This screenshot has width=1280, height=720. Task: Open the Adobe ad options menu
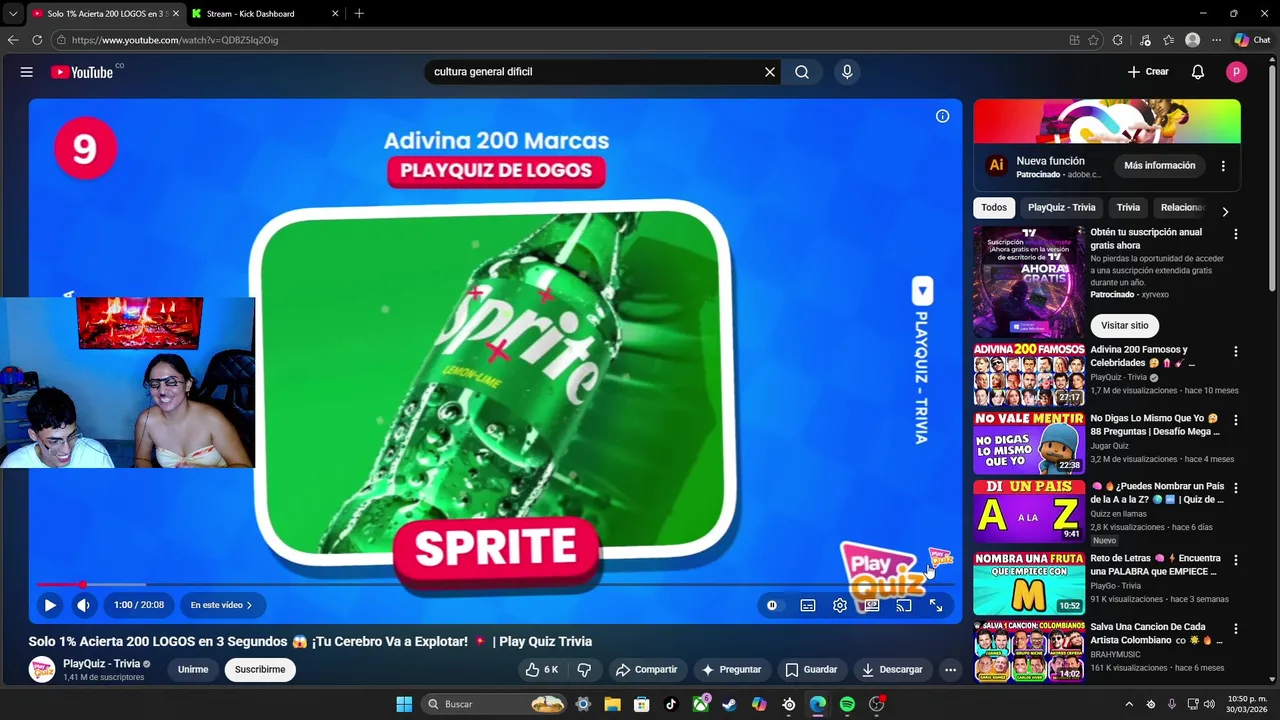pos(1223,166)
